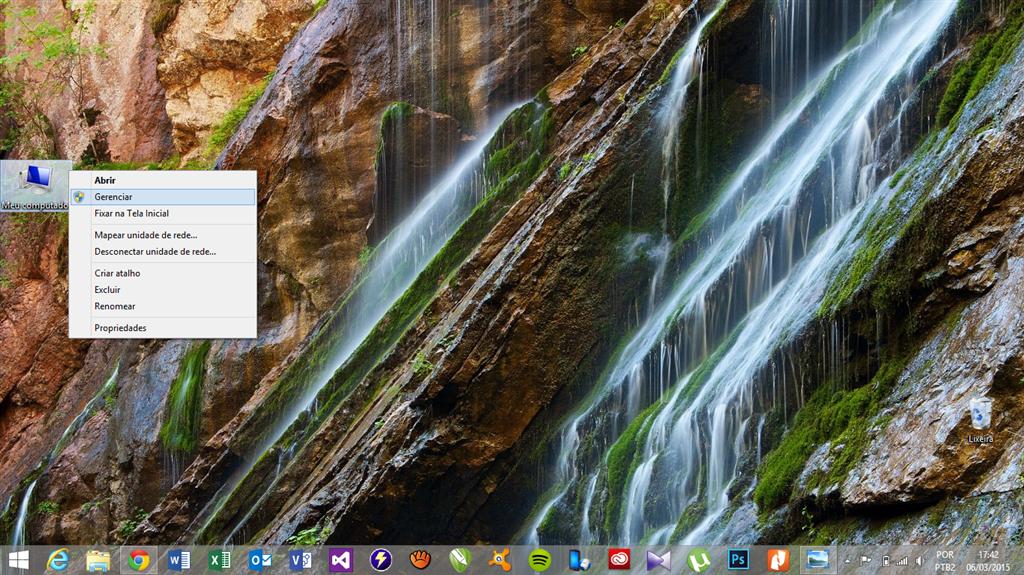Show hidden system tray icons
Viewport: 1024px width, 575px height.
point(848,561)
